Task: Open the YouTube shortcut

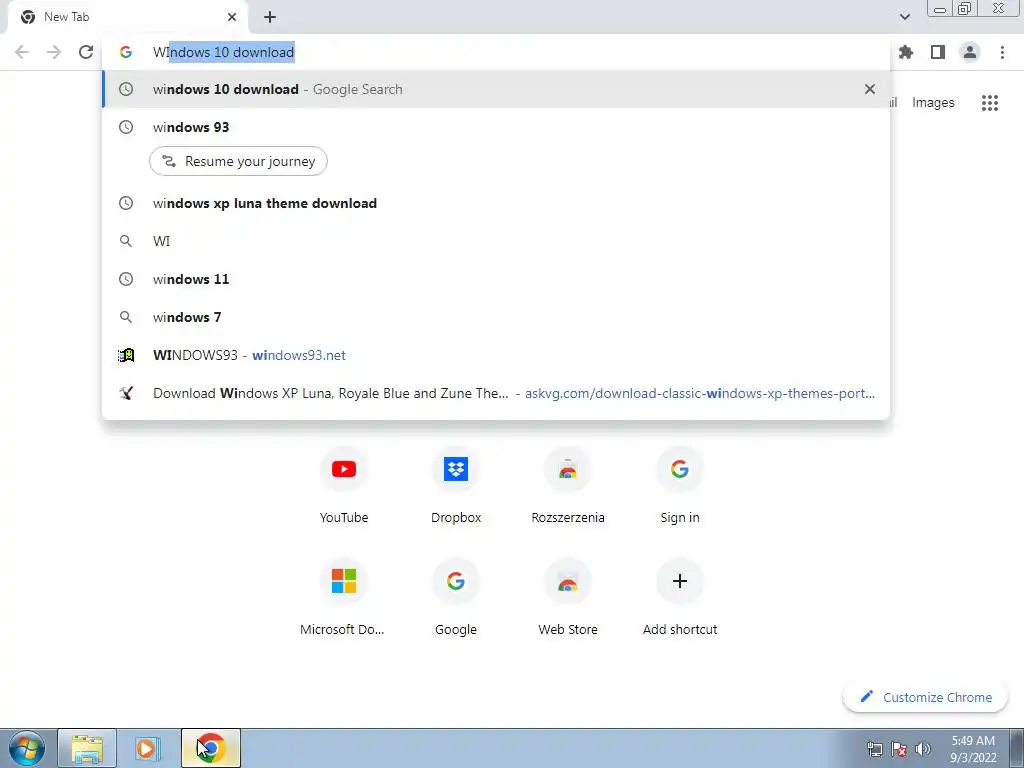Action: click(344, 485)
